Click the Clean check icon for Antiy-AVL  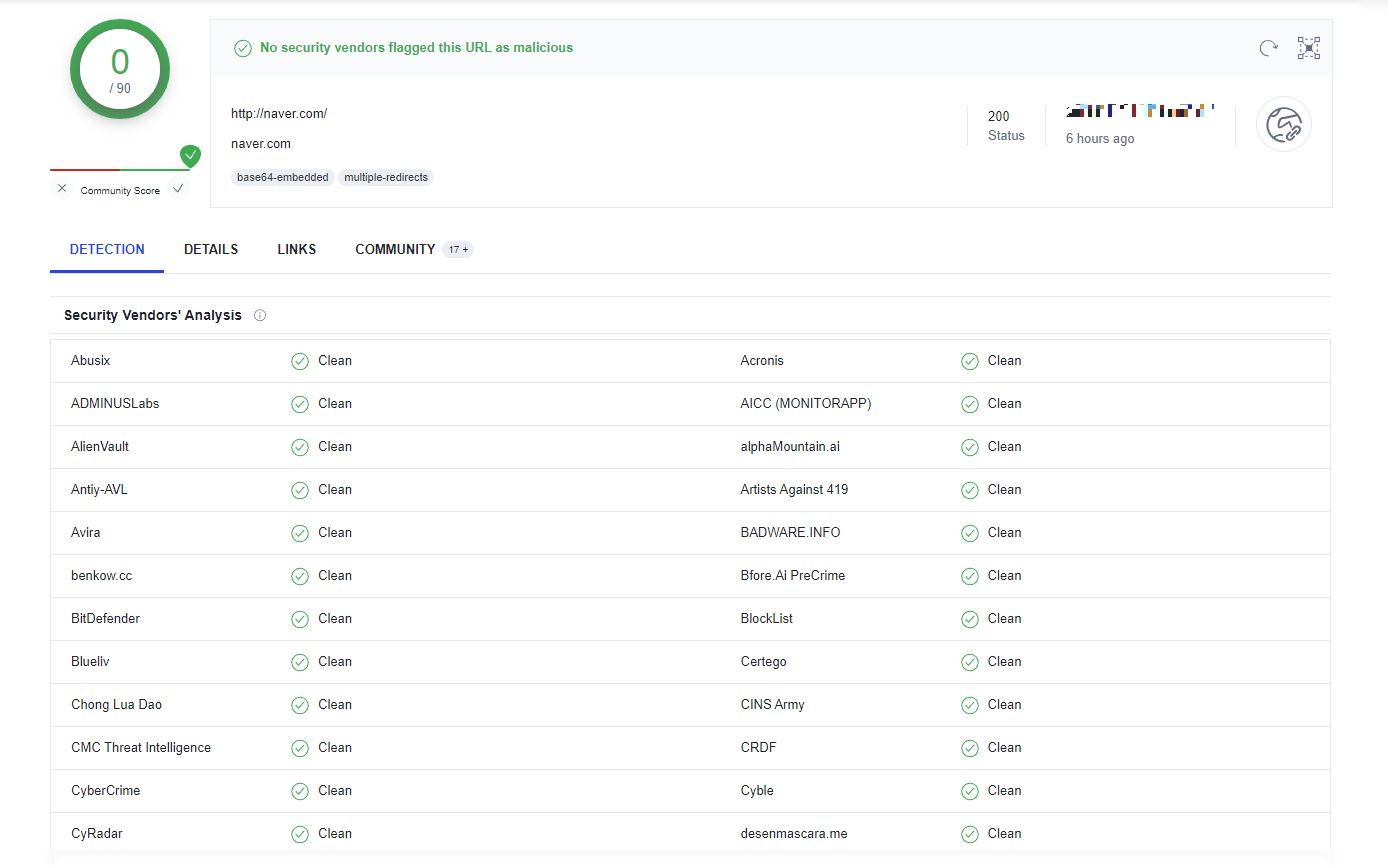coord(300,490)
